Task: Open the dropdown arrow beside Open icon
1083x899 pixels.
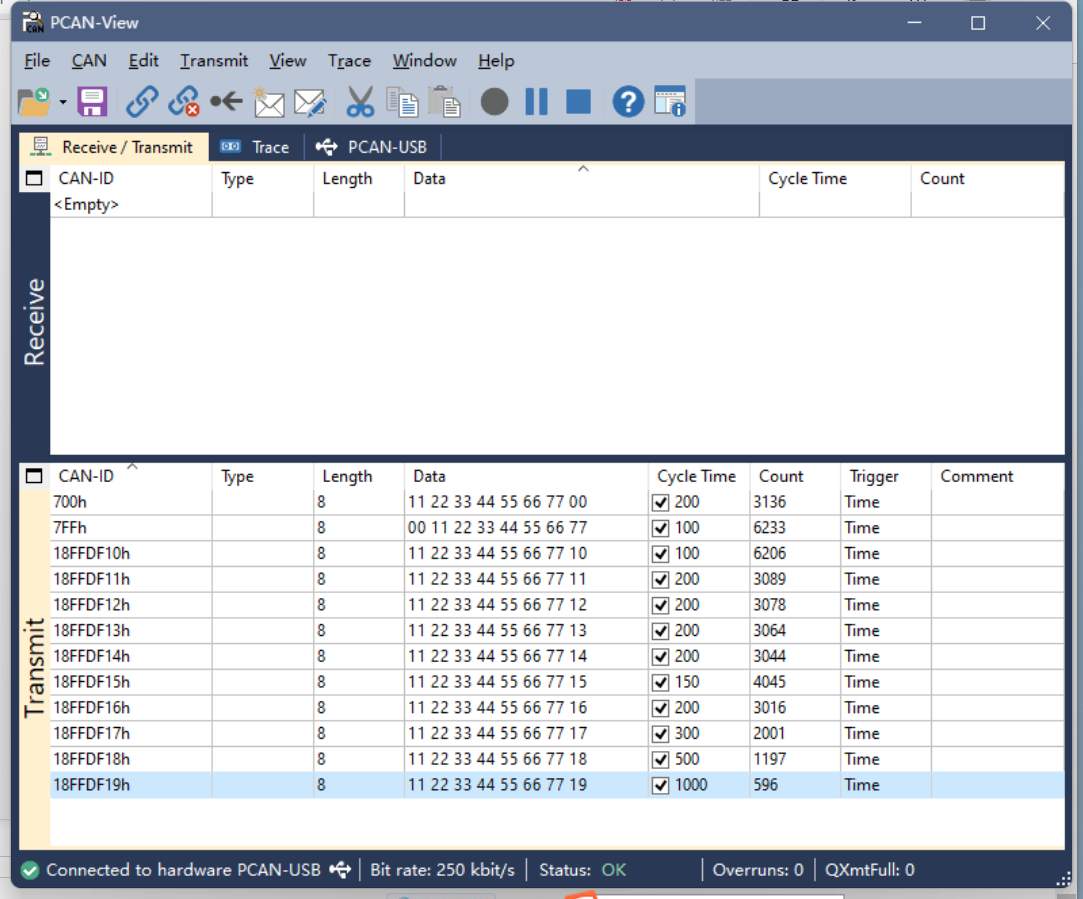Action: 63,102
